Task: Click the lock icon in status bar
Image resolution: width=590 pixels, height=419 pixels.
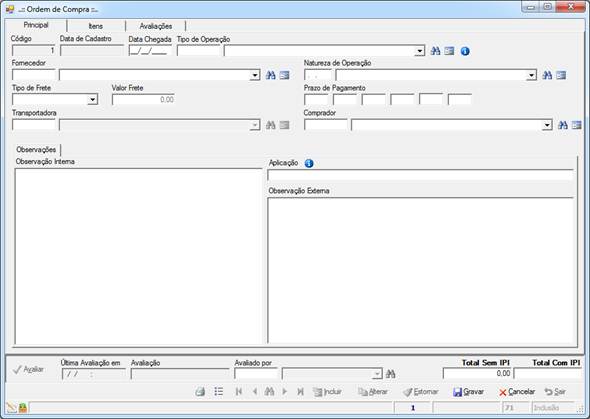Action: point(23,407)
